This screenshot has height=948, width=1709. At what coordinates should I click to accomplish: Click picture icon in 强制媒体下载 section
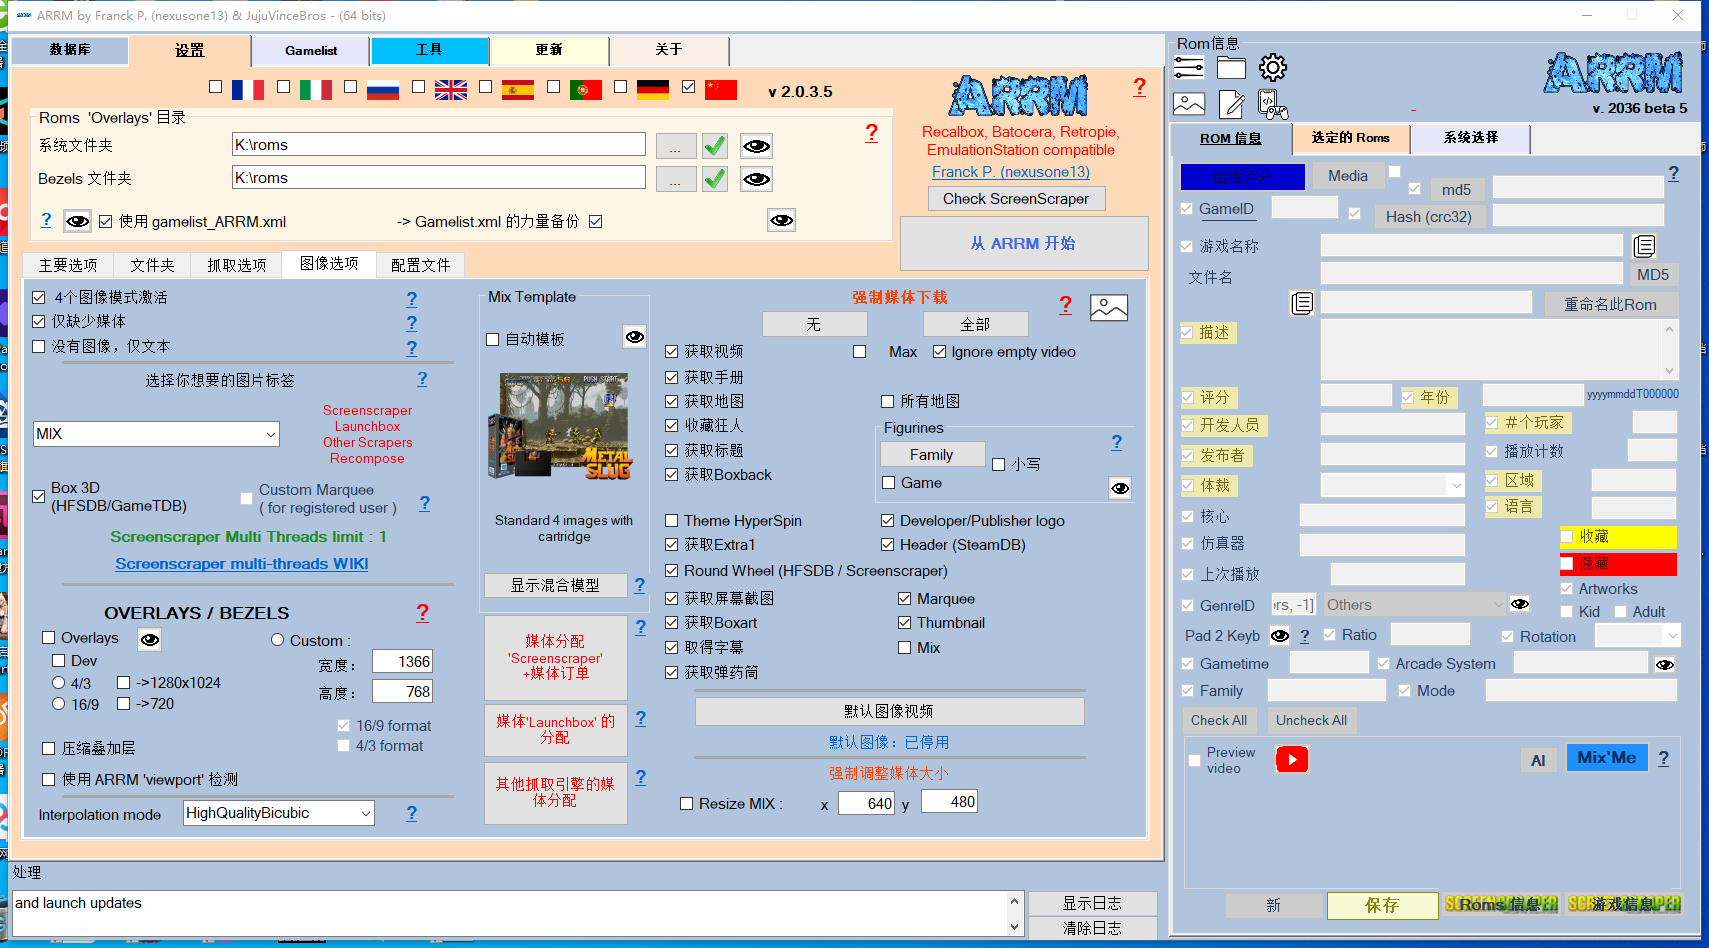point(1108,308)
